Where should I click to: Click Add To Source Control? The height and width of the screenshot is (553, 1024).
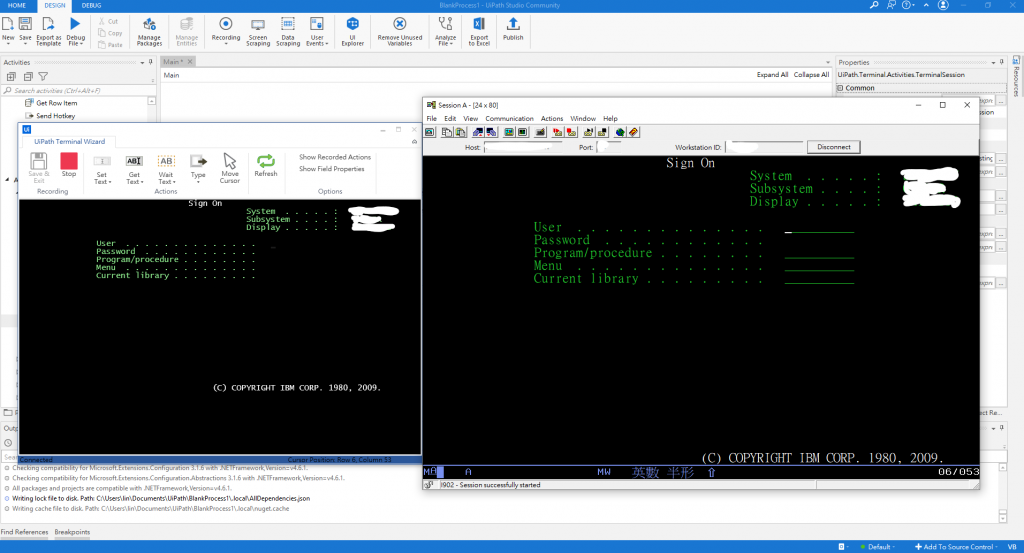[954, 547]
